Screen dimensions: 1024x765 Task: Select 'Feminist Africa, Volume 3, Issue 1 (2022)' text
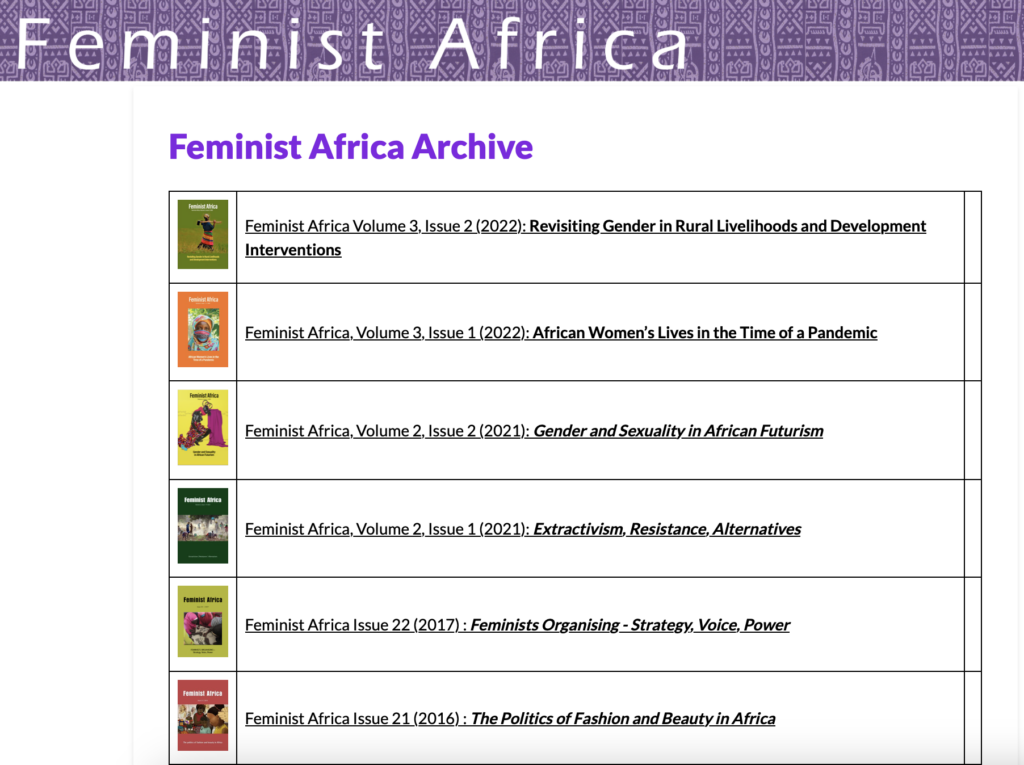[x=386, y=333]
